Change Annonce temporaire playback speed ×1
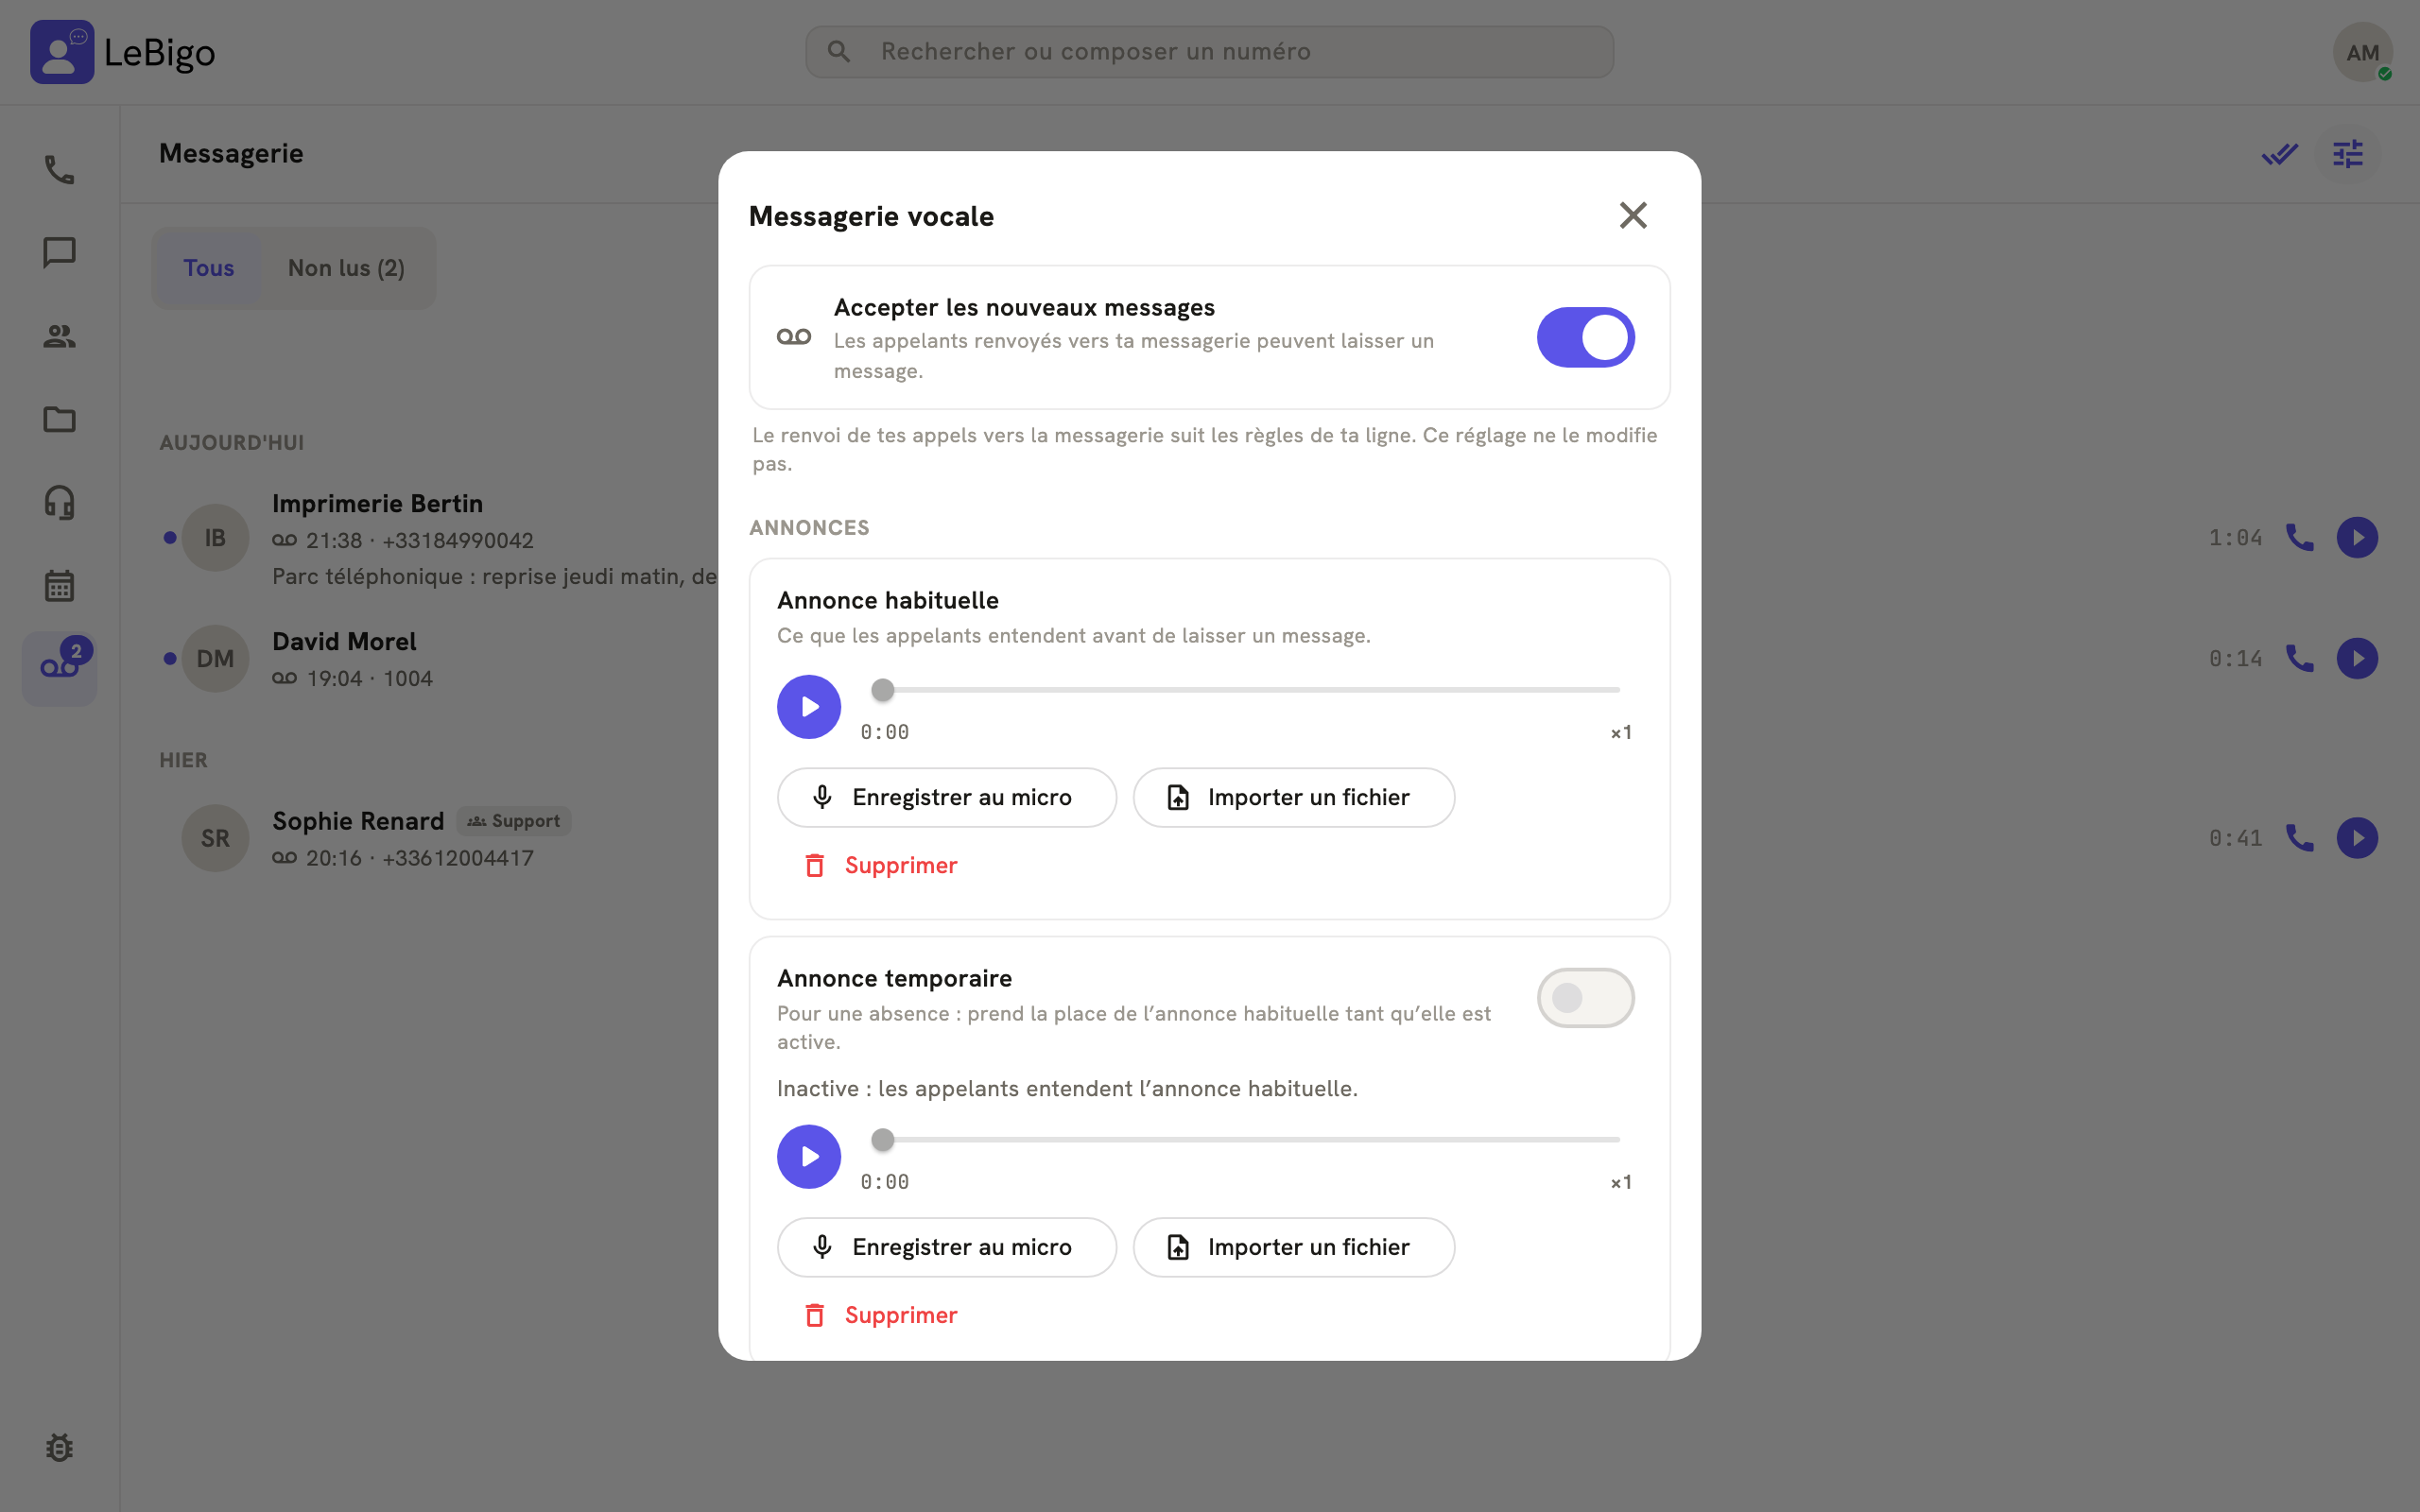 point(1621,1183)
